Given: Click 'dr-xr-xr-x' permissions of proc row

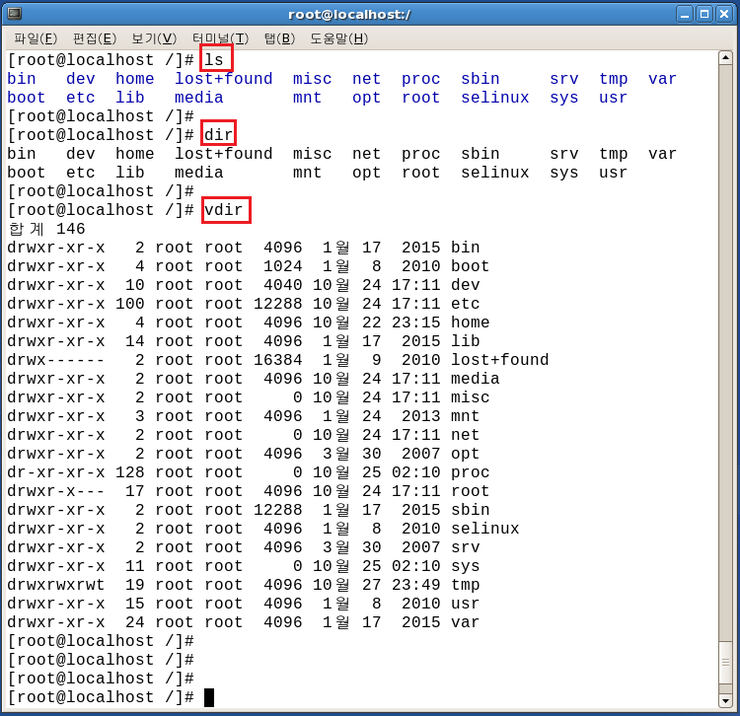Looking at the screenshot, I should 56,472.
